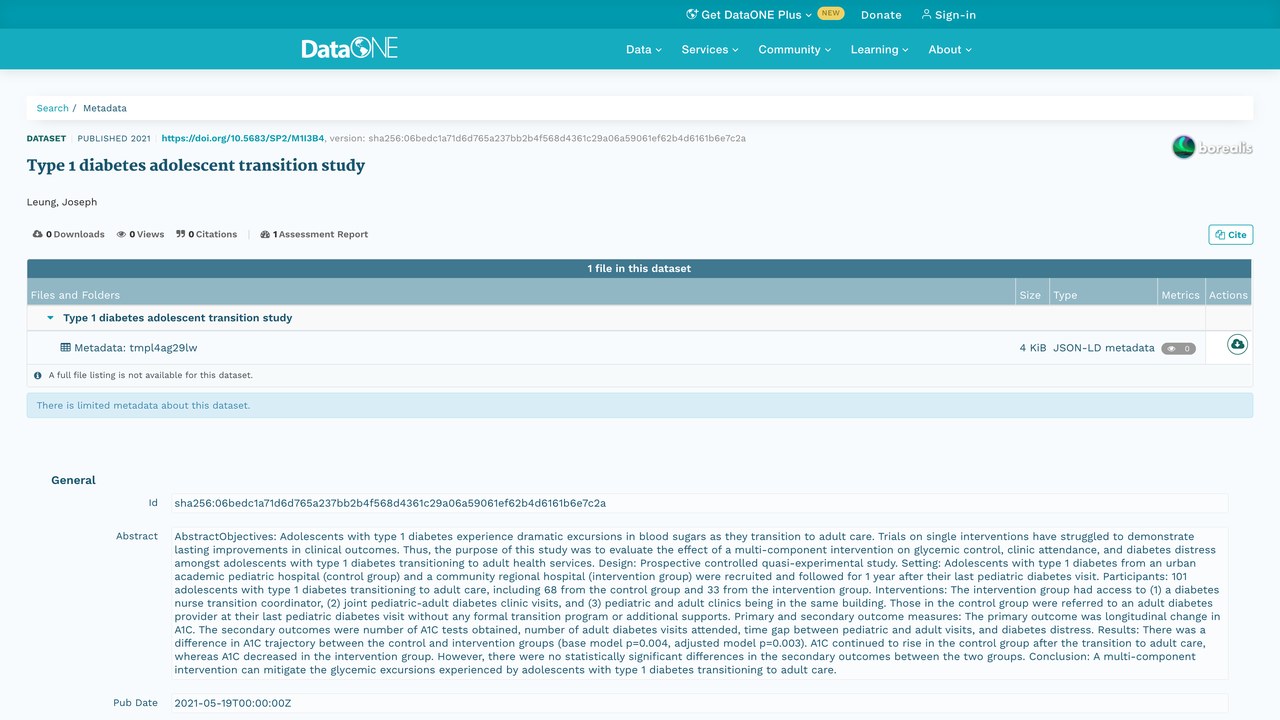Click the Id value field
Image resolution: width=1280 pixels, height=720 pixels.
tap(699, 503)
